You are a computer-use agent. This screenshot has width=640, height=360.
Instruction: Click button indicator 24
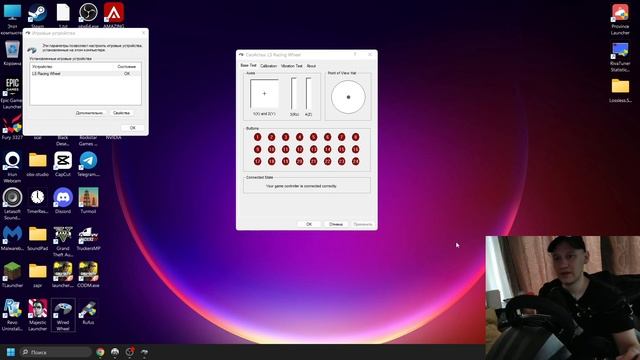coord(356,162)
